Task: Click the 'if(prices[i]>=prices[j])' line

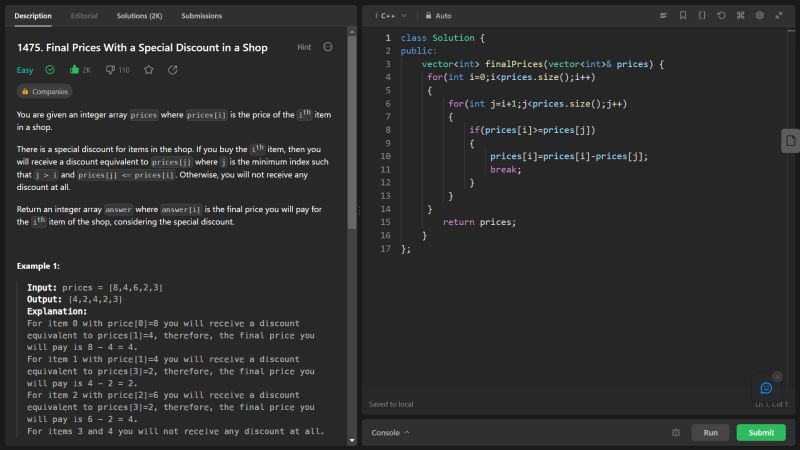Action: point(532,130)
